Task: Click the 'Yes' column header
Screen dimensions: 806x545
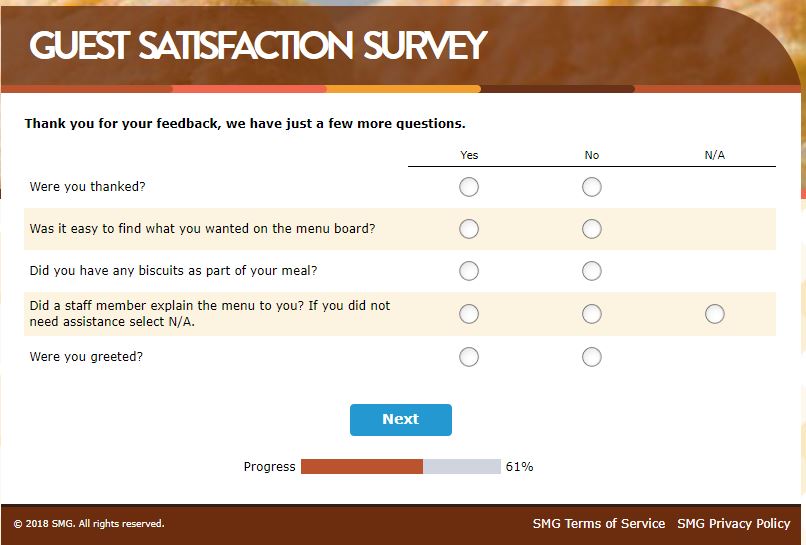Action: (x=469, y=155)
